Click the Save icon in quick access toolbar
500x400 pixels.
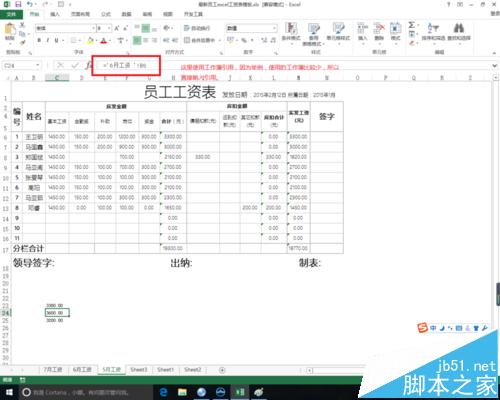(18, 4)
